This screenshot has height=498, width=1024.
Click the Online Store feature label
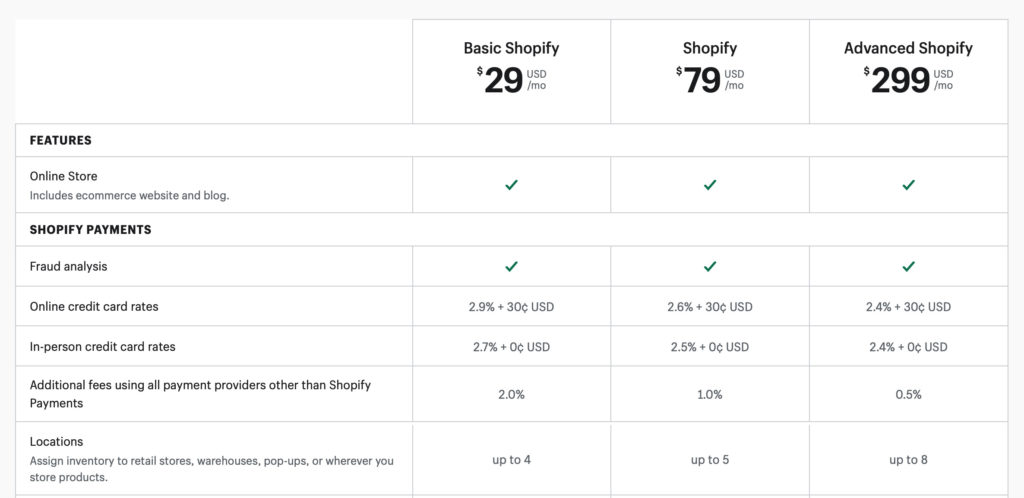pos(63,176)
